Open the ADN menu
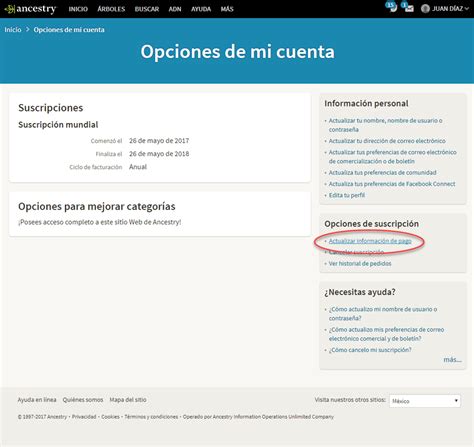This screenshot has width=474, height=447. pyautogui.click(x=175, y=9)
